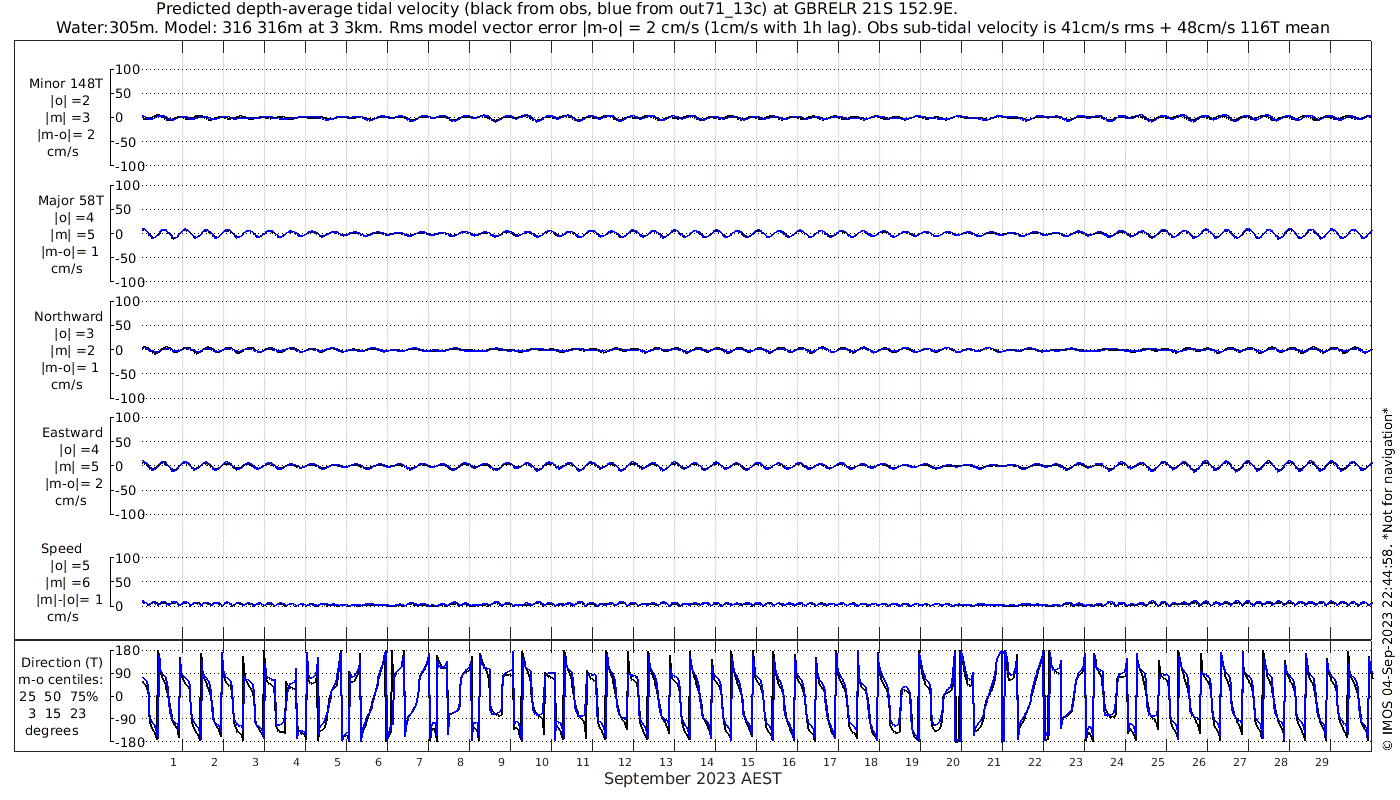Select the 'Major 58T' panel label
The image size is (1400, 800).
point(71,200)
